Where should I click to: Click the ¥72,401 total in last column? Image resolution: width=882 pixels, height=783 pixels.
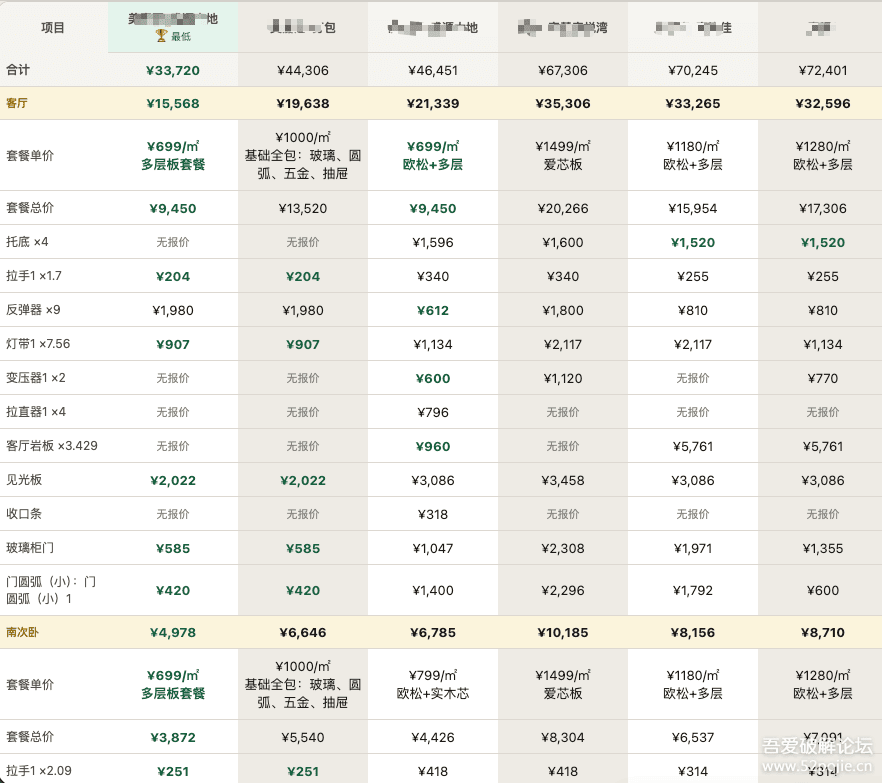pyautogui.click(x=822, y=70)
